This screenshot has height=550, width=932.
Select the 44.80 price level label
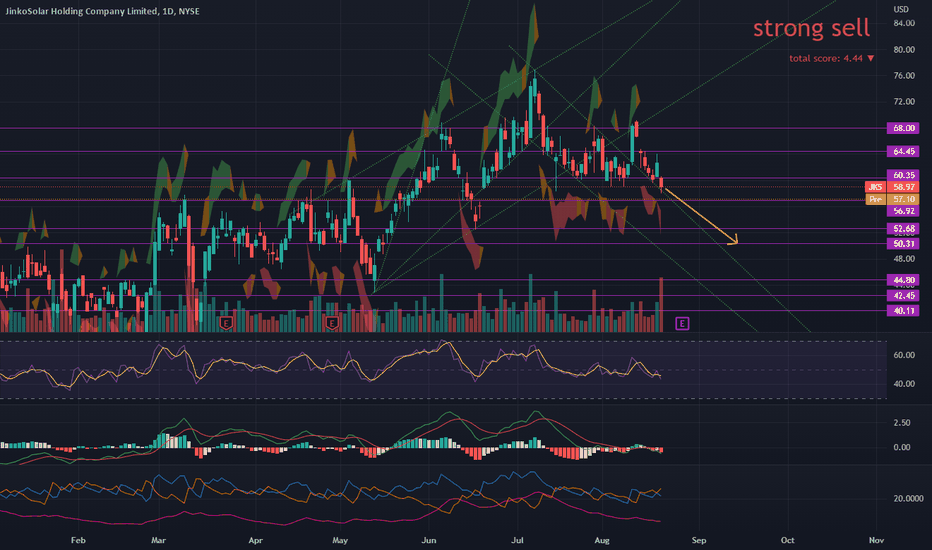click(x=903, y=280)
